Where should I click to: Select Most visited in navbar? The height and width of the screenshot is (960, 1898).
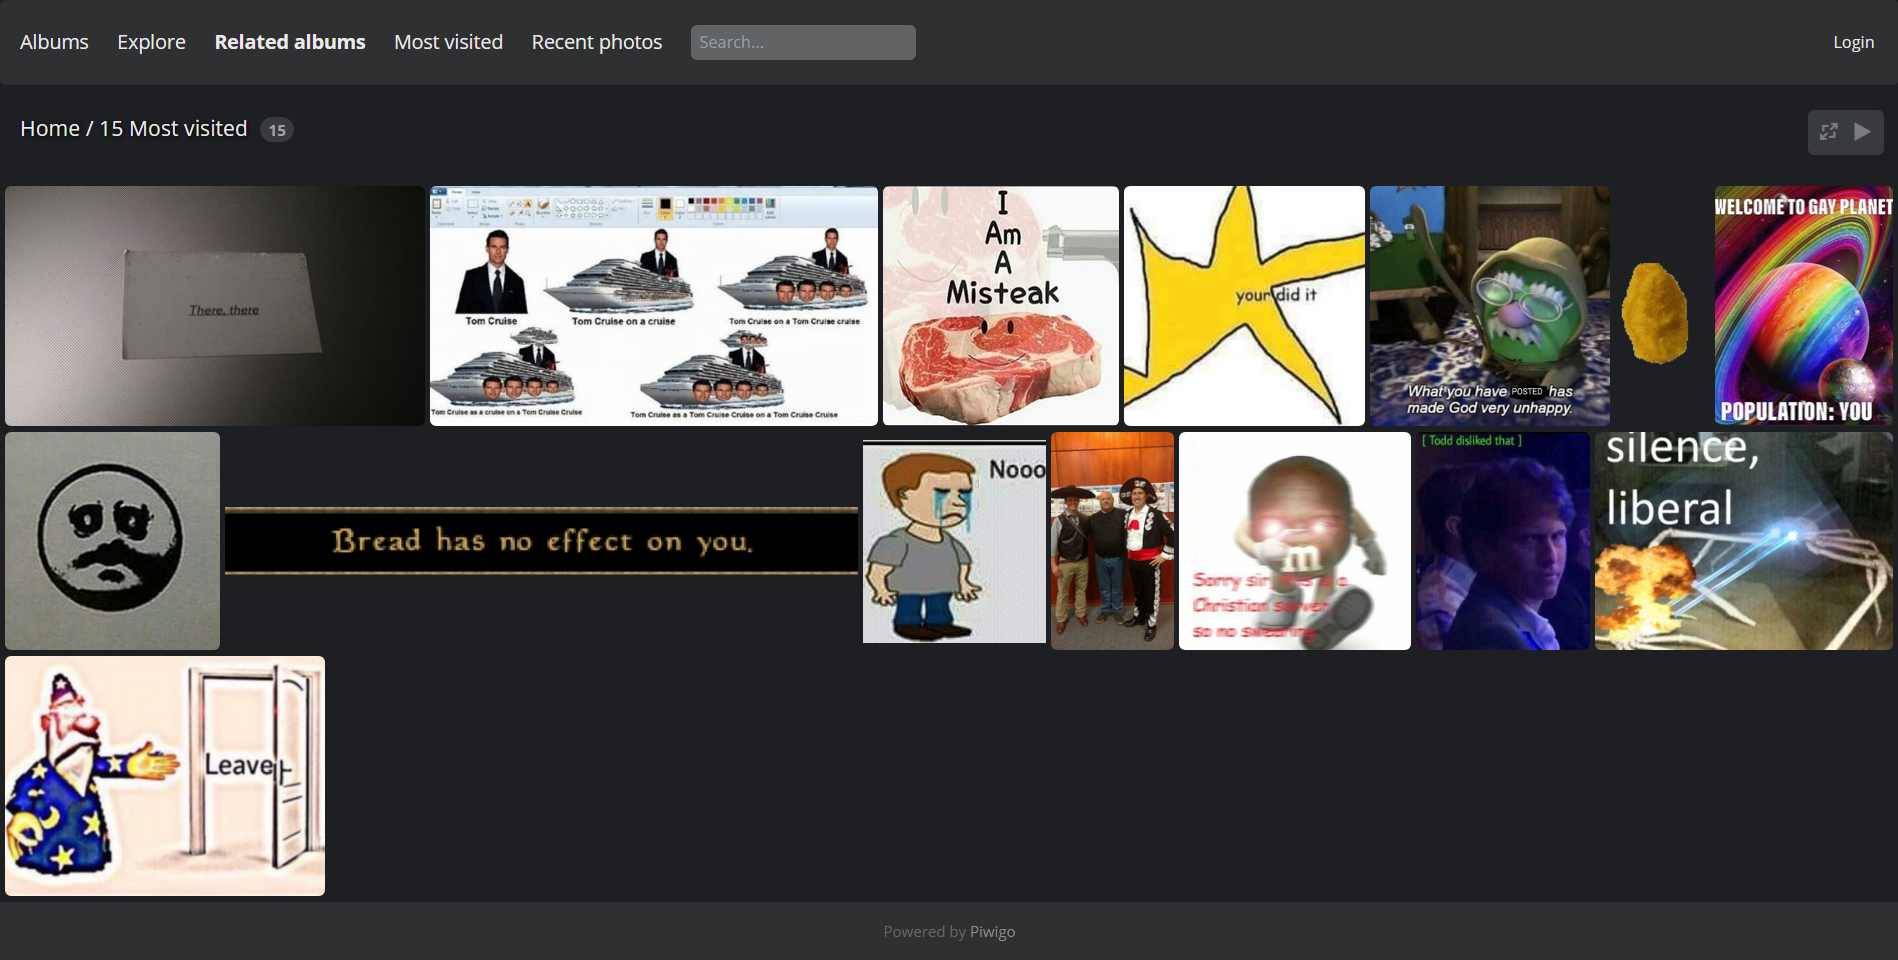pos(448,42)
